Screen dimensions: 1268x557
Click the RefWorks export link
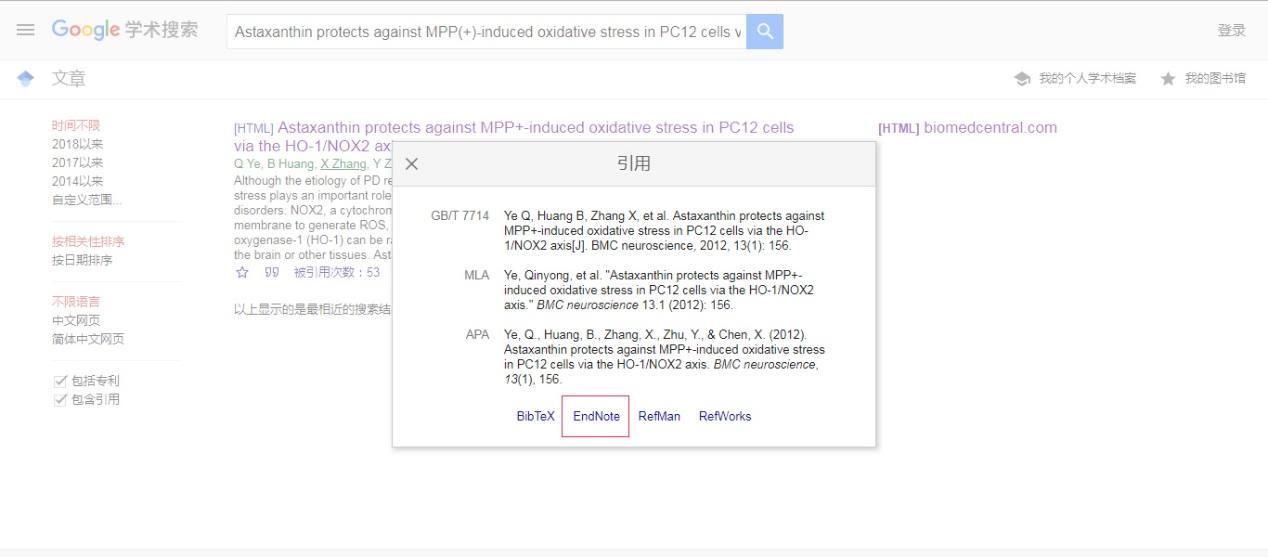pyautogui.click(x=725, y=416)
